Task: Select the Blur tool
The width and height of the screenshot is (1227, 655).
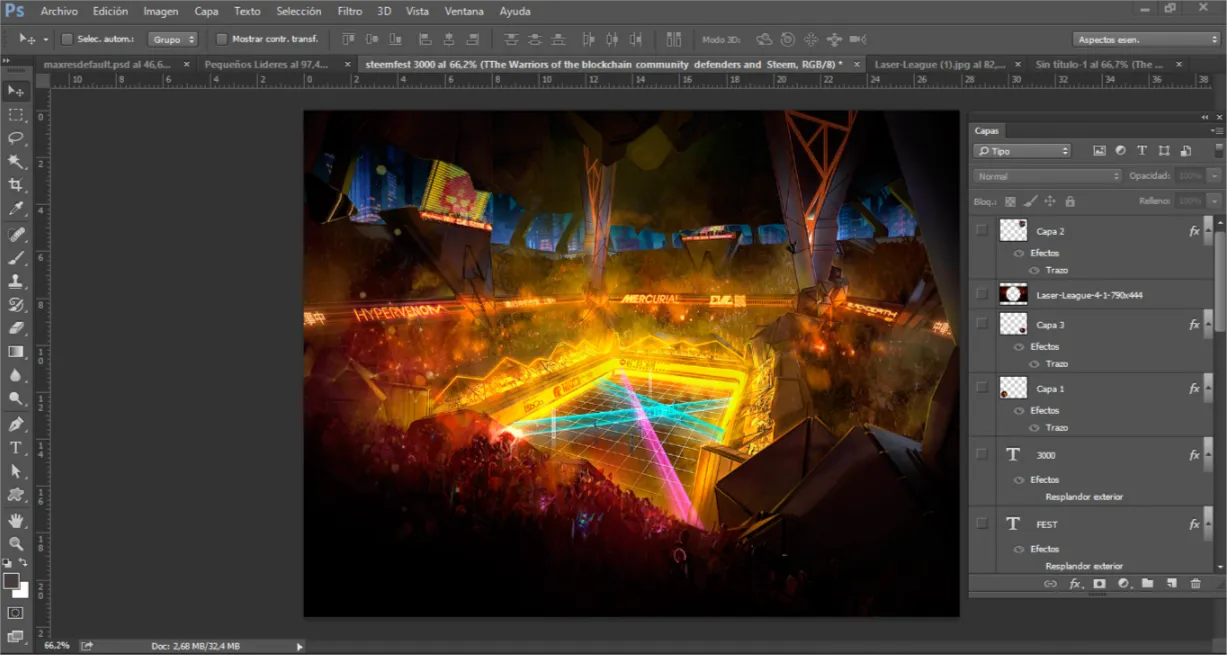Action: point(16,375)
